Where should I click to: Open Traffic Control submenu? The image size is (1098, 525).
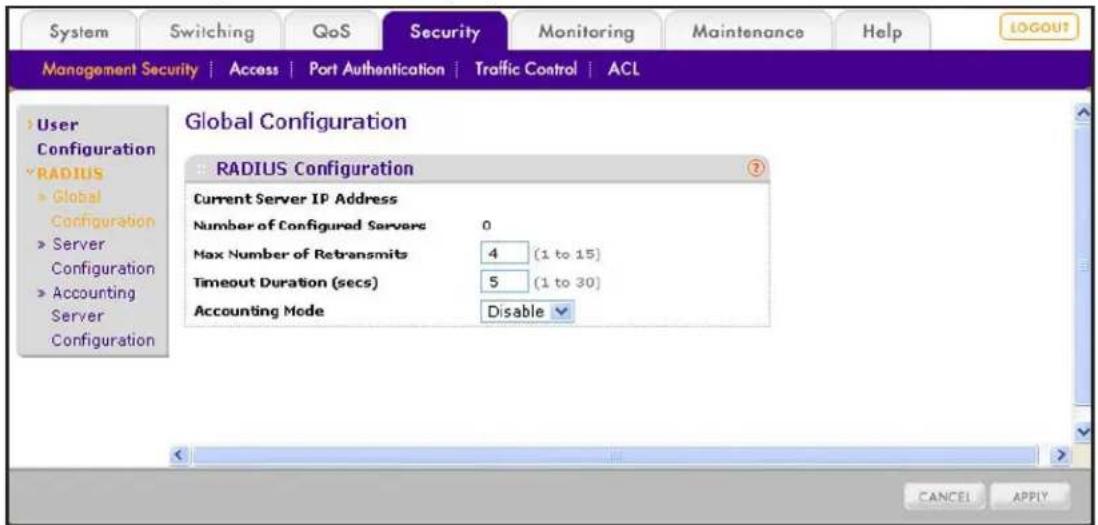[525, 69]
